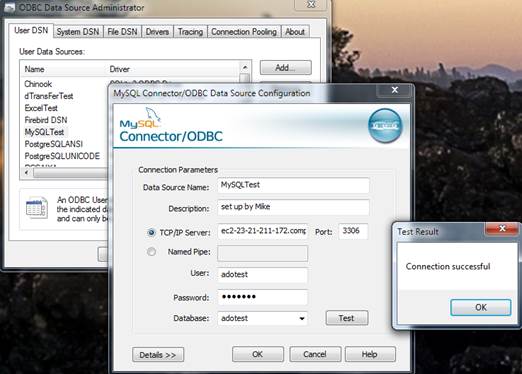522x374 pixels.
Task: Click the Port field showing 3306
Action: pos(353,231)
